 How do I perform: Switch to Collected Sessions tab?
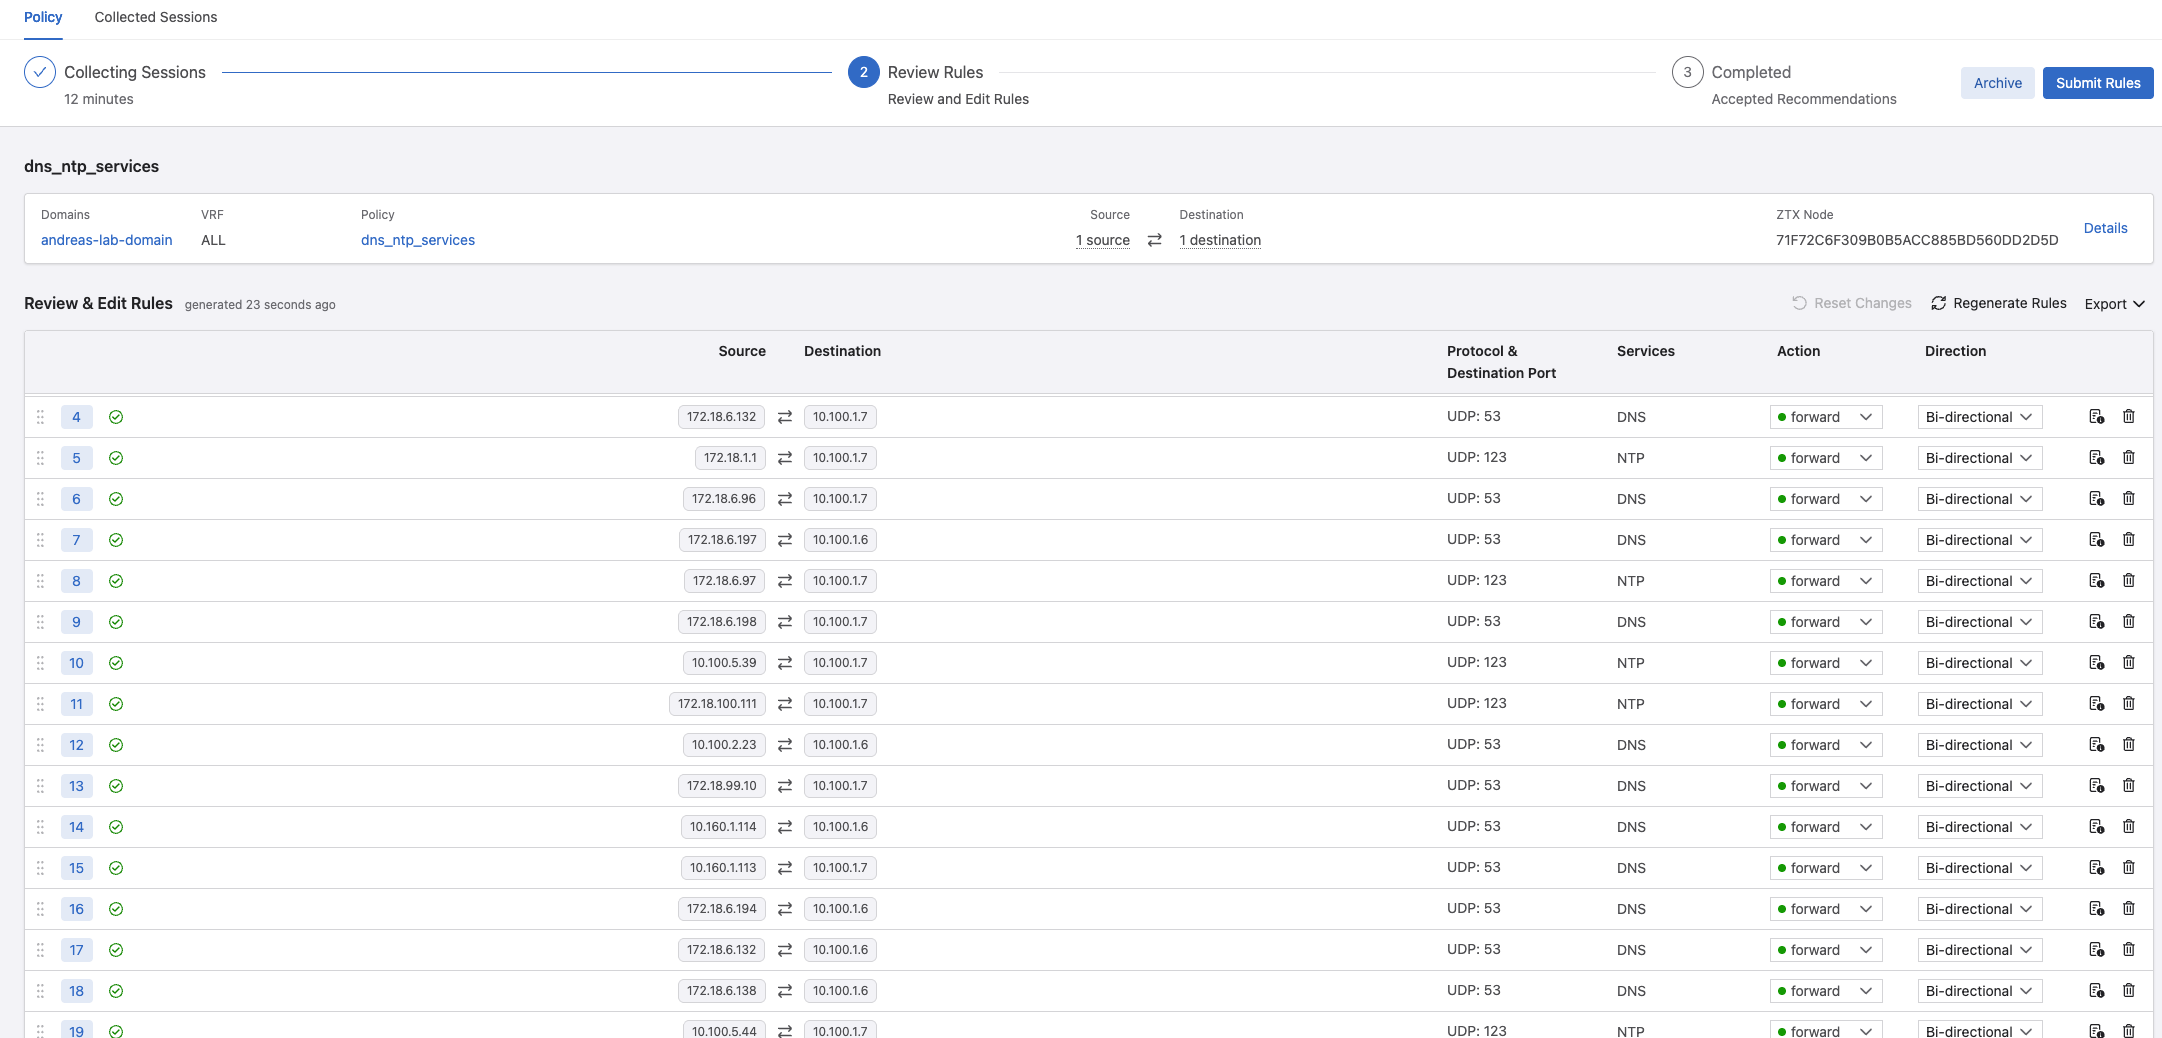(x=156, y=17)
